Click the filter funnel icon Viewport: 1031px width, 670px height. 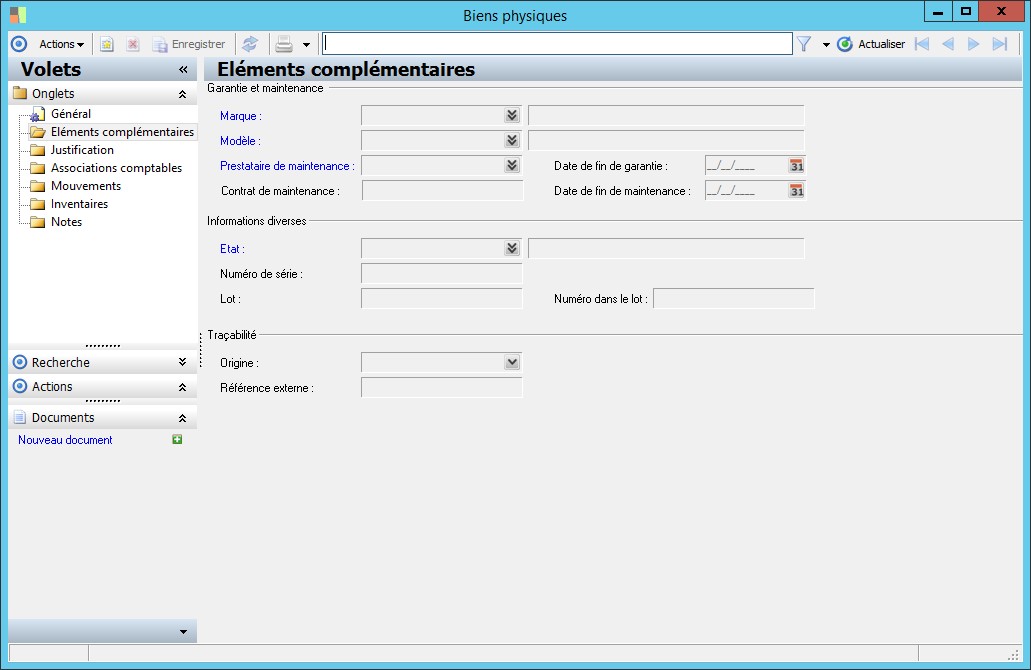click(x=803, y=44)
